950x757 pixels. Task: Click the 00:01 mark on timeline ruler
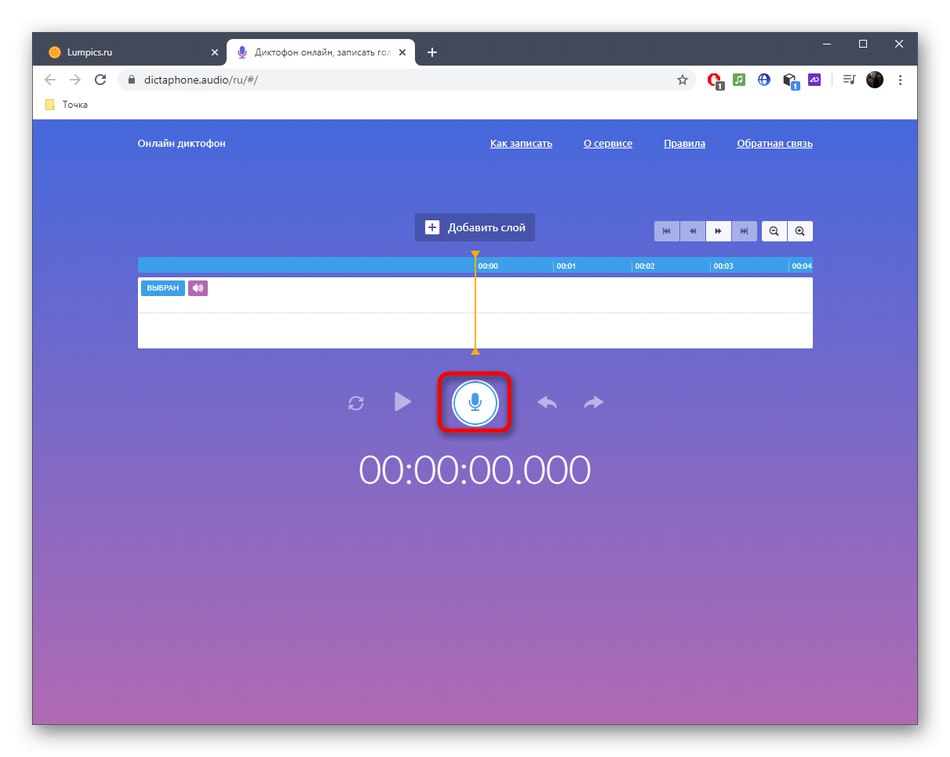[x=566, y=266]
